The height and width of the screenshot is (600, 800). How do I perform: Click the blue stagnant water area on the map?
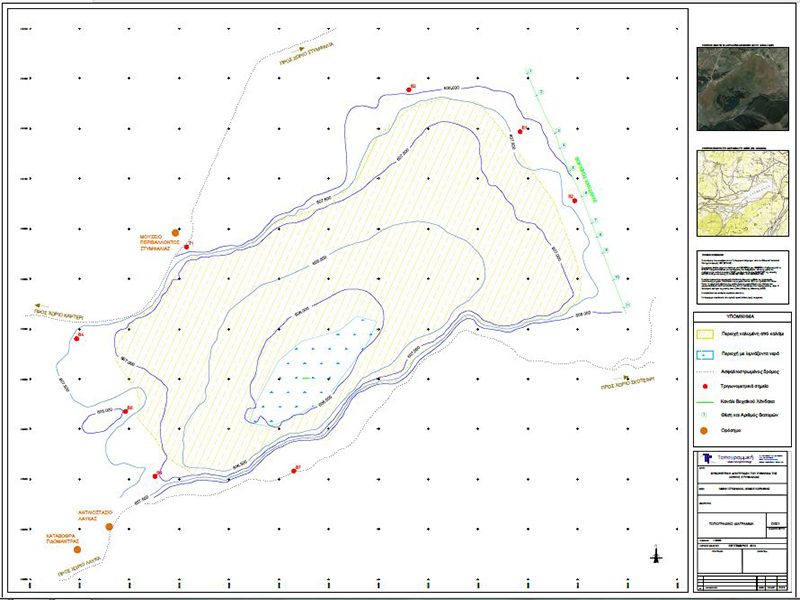pyautogui.click(x=315, y=372)
